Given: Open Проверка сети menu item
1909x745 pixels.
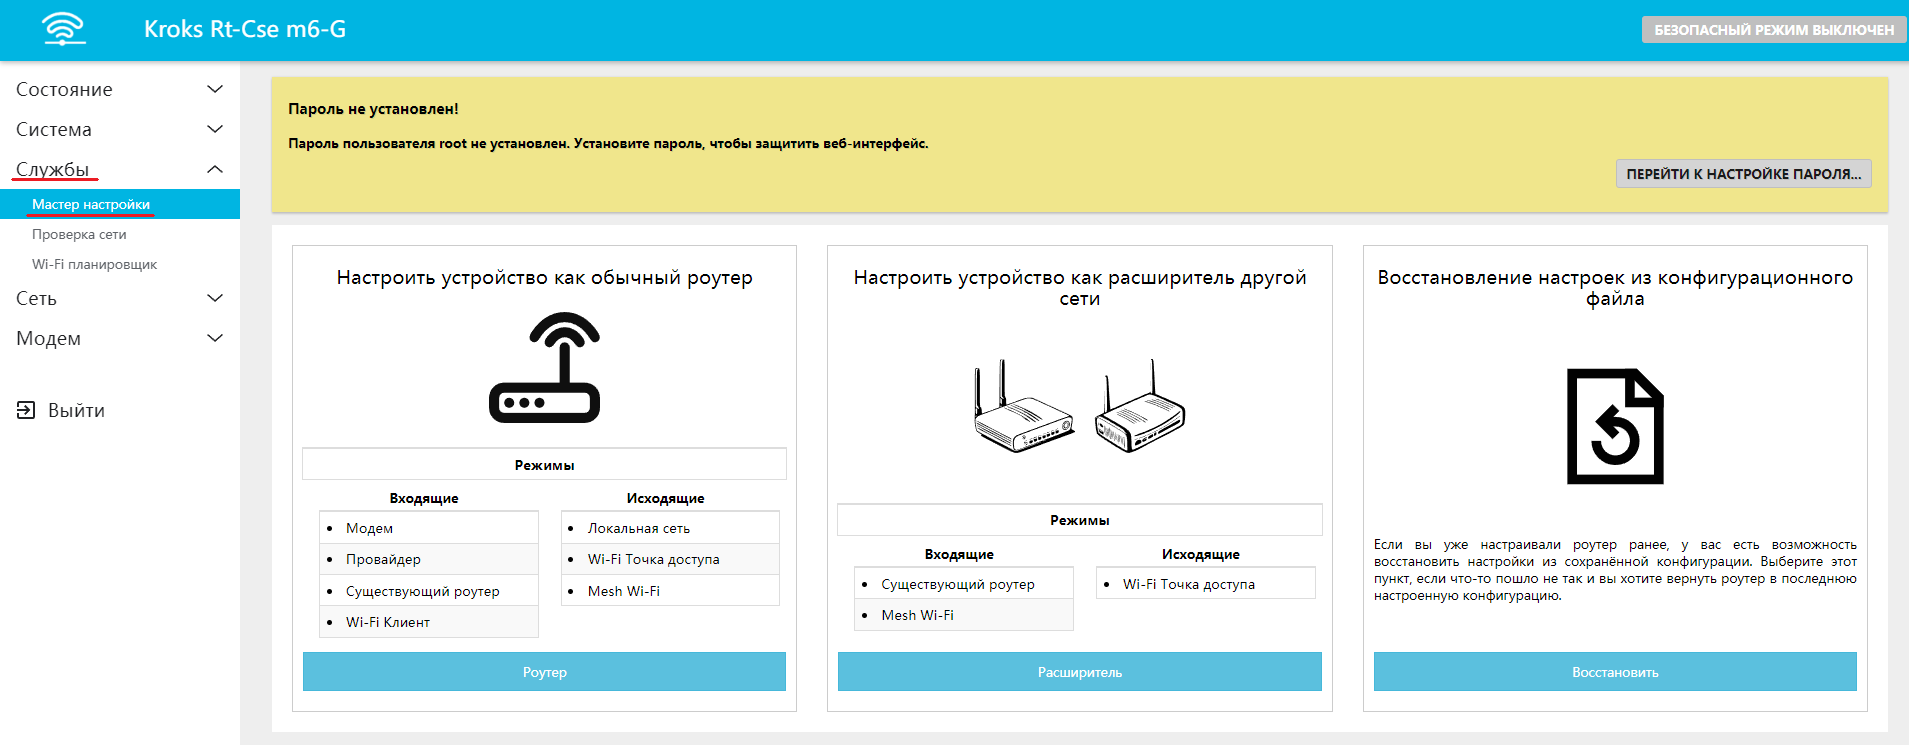Looking at the screenshot, I should (x=79, y=234).
